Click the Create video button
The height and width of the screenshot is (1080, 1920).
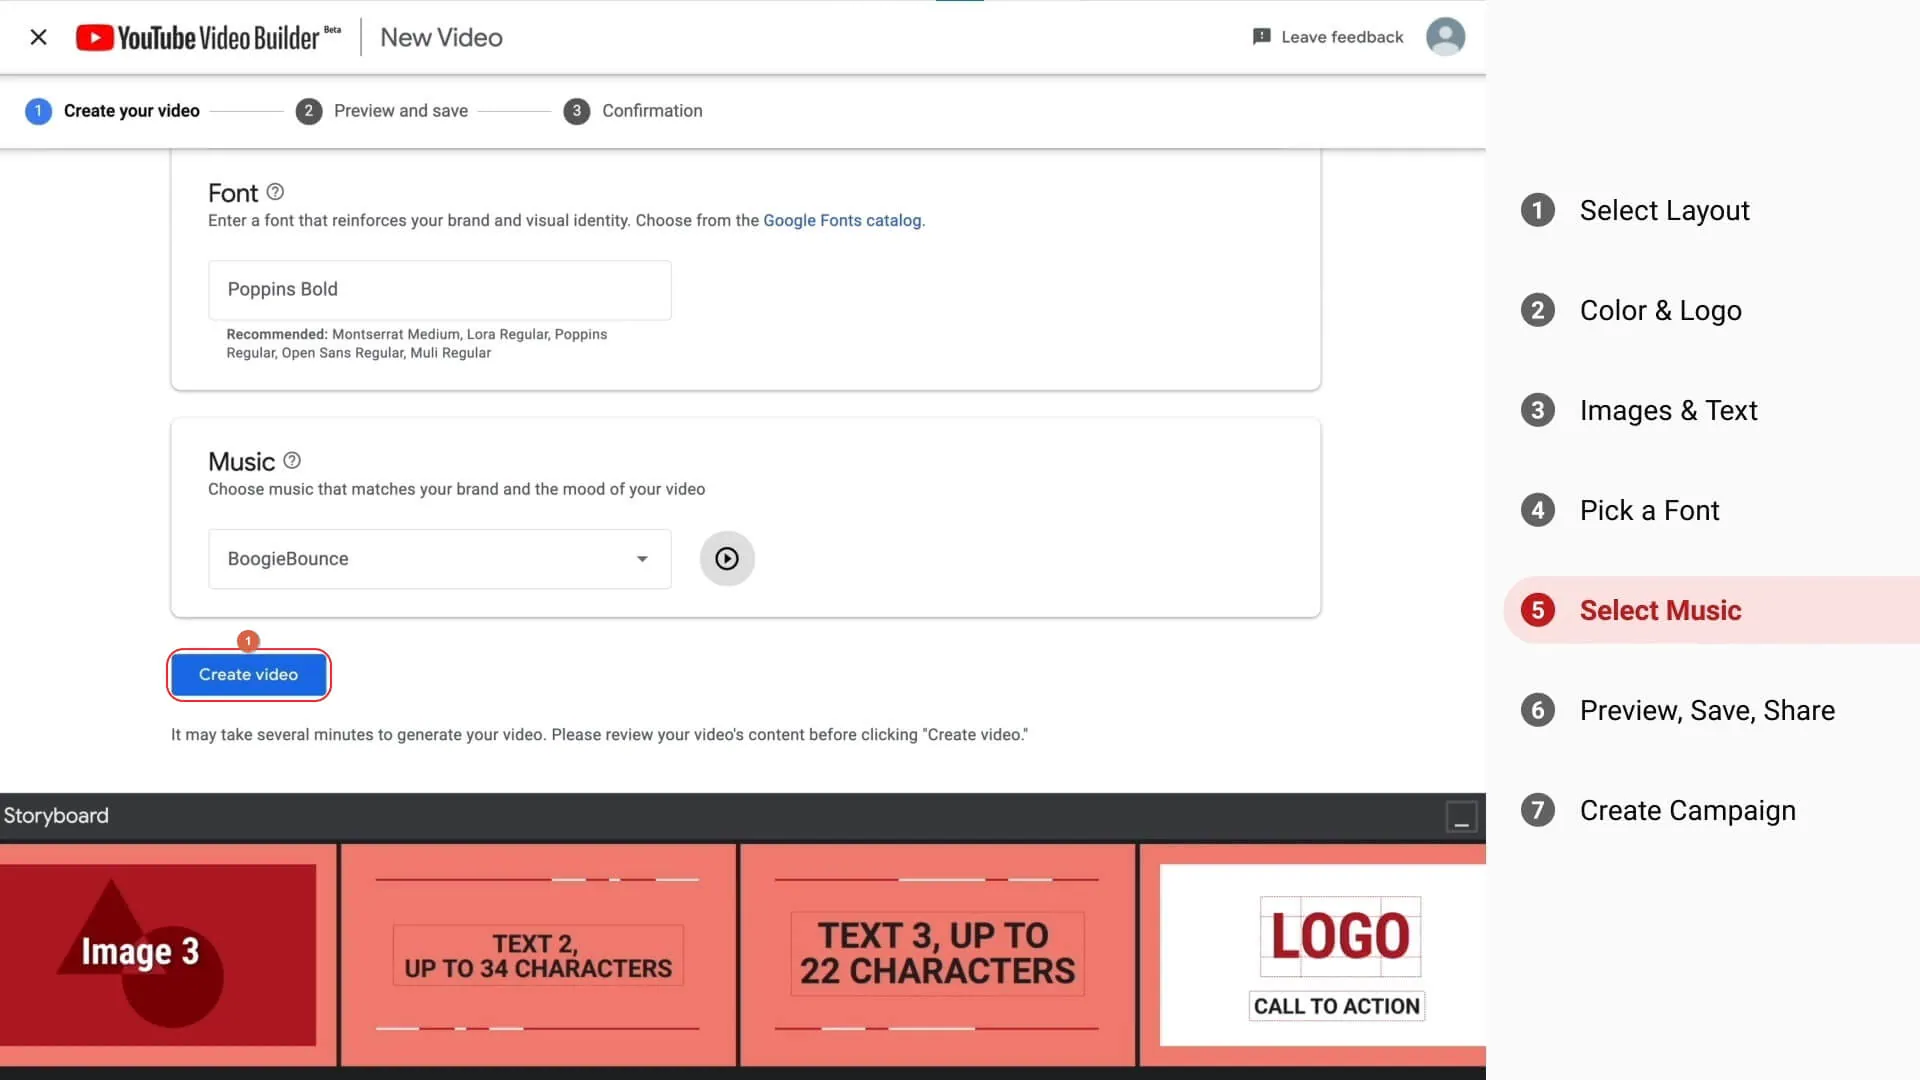248,674
